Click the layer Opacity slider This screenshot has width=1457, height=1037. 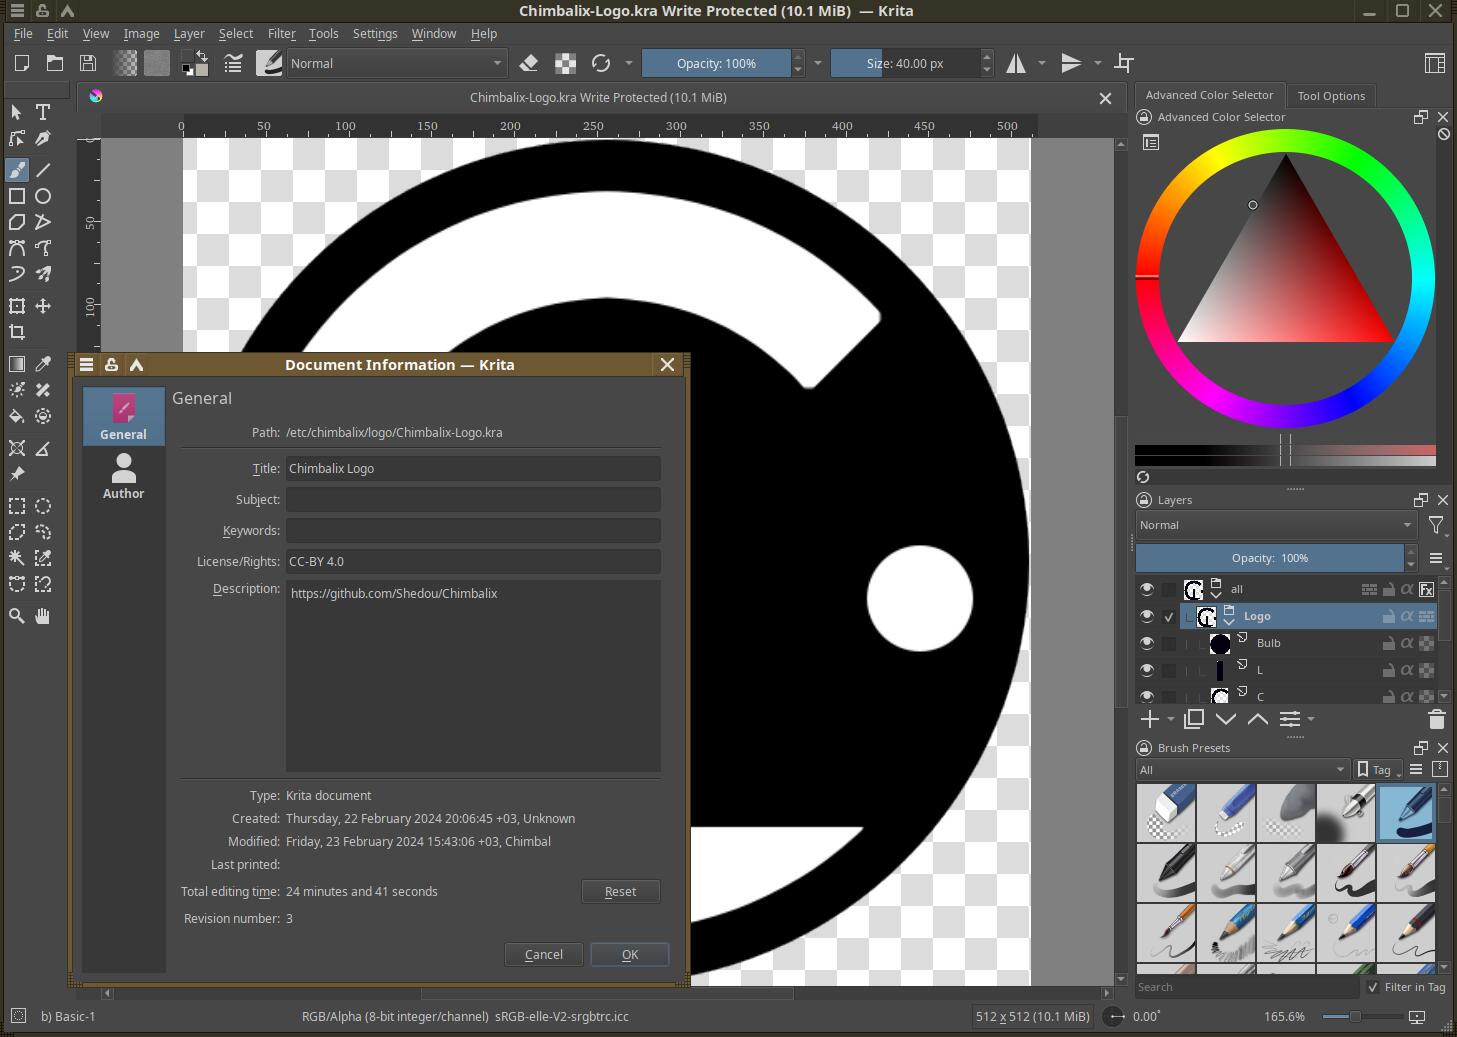(x=1269, y=558)
